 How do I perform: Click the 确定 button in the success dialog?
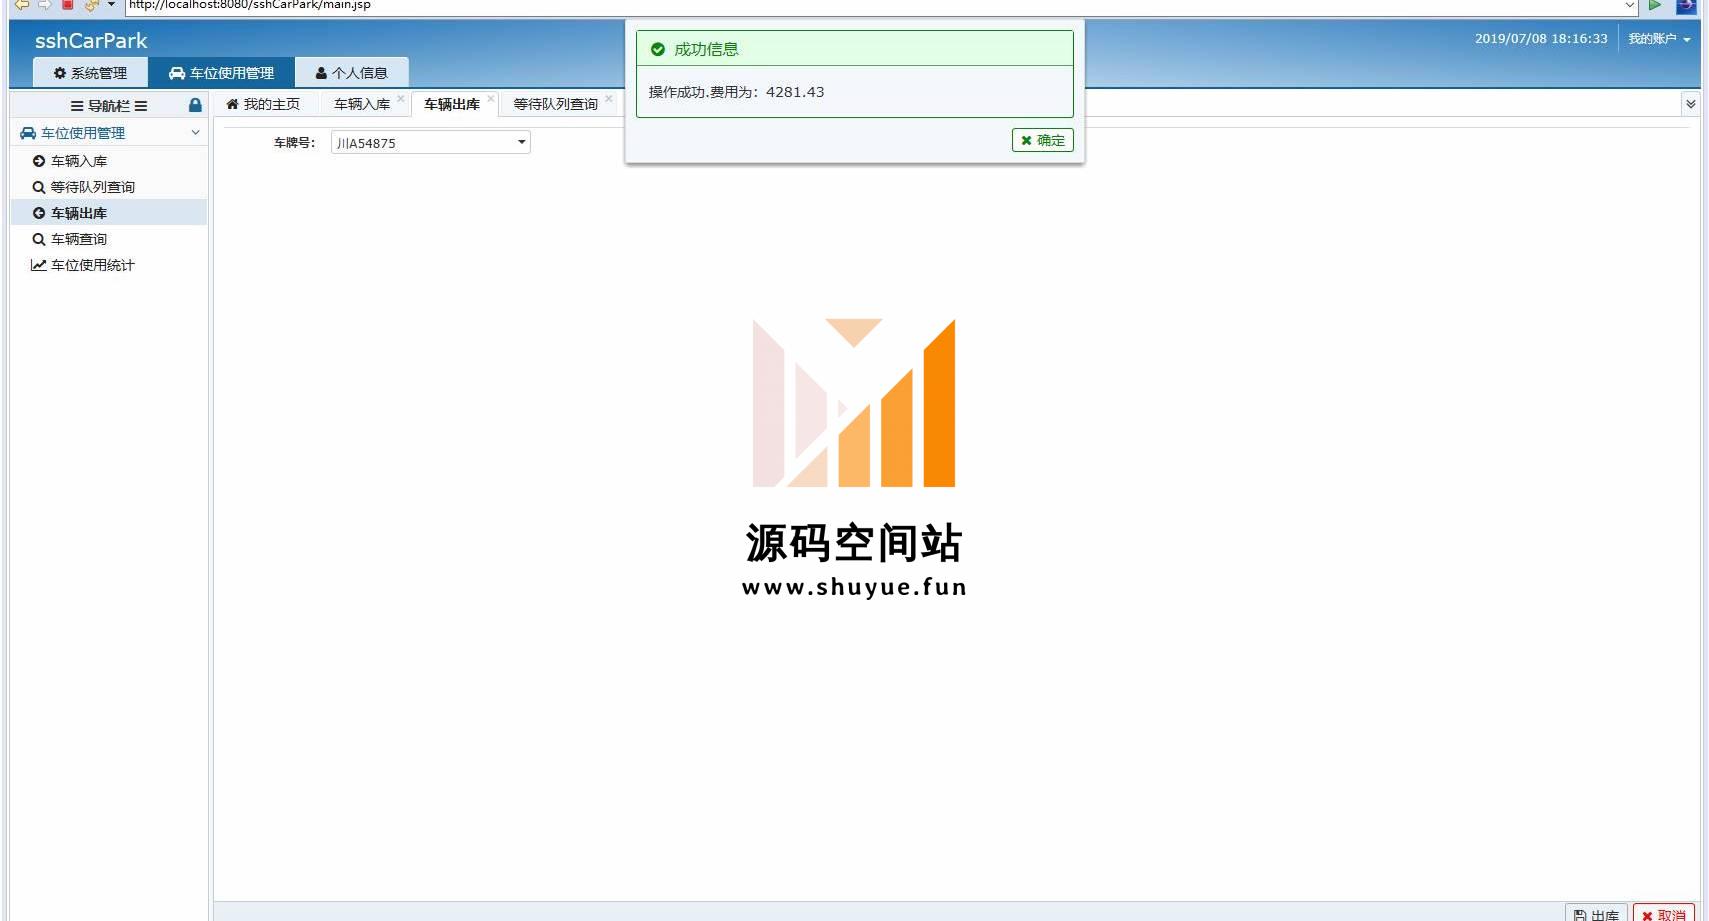[x=1042, y=140]
